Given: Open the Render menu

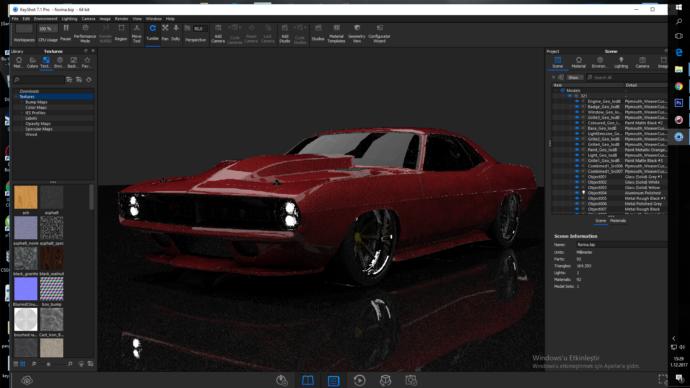Looking at the screenshot, I should click(121, 19).
